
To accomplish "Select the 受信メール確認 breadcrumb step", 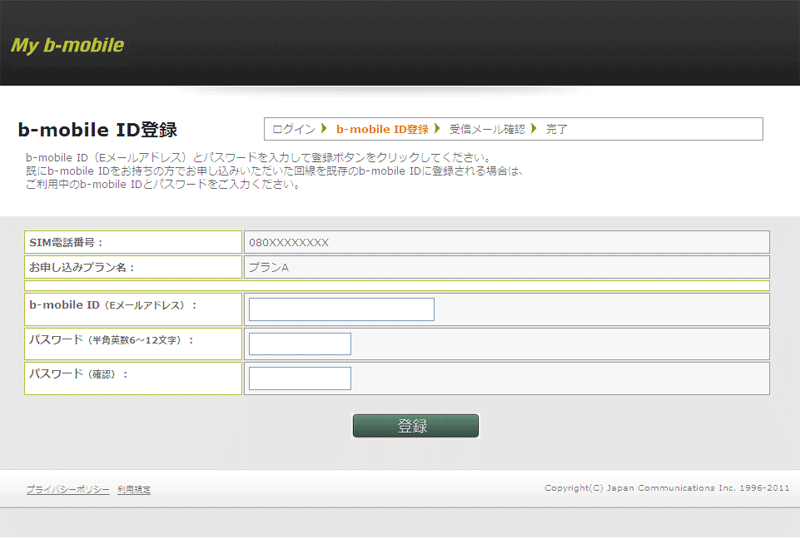I will click(x=487, y=129).
